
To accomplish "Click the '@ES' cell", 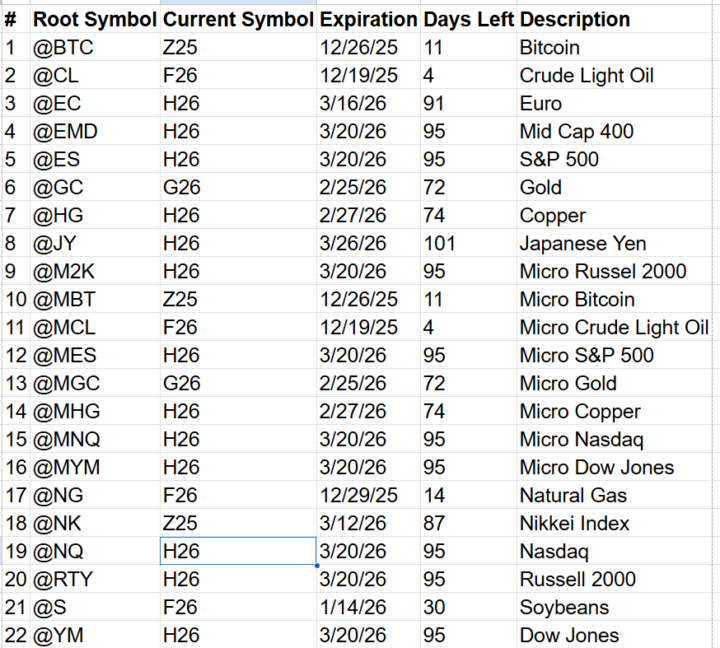I will [95, 159].
